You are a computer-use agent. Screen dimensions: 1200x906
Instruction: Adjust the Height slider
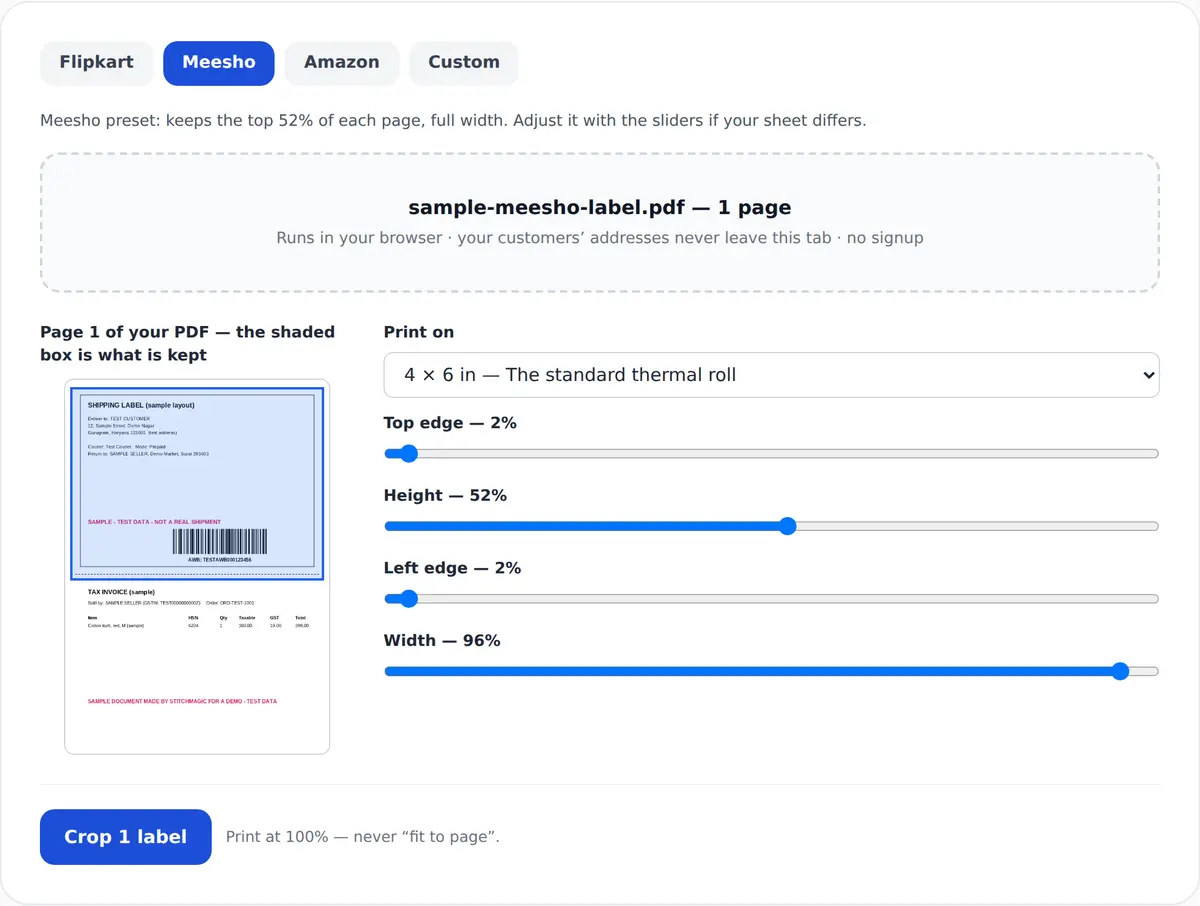point(771,526)
